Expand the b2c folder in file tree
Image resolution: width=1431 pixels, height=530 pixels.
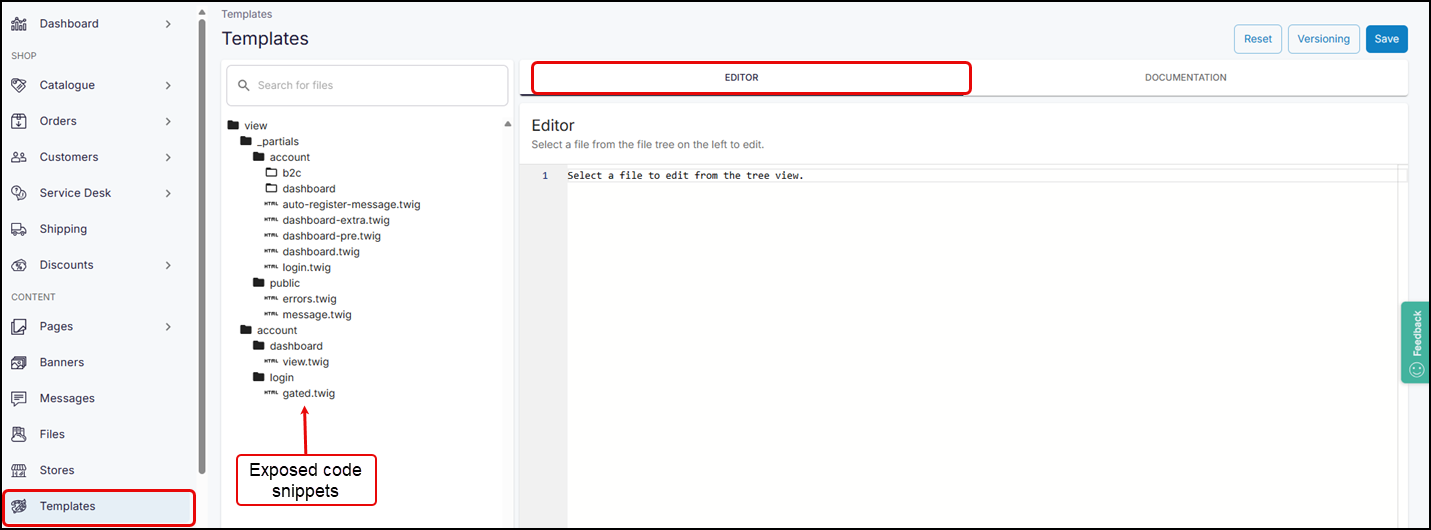point(291,173)
